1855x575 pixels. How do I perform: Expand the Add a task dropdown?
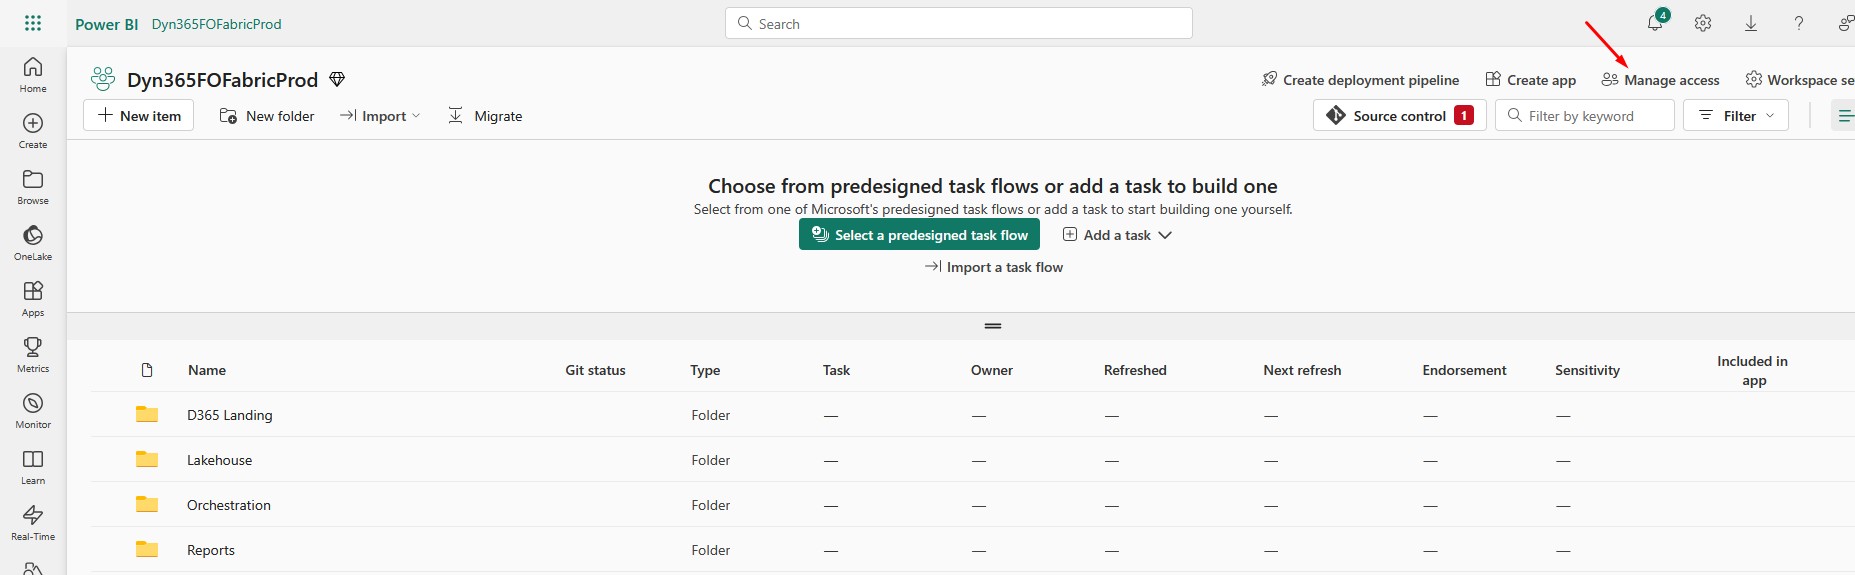[1117, 235]
